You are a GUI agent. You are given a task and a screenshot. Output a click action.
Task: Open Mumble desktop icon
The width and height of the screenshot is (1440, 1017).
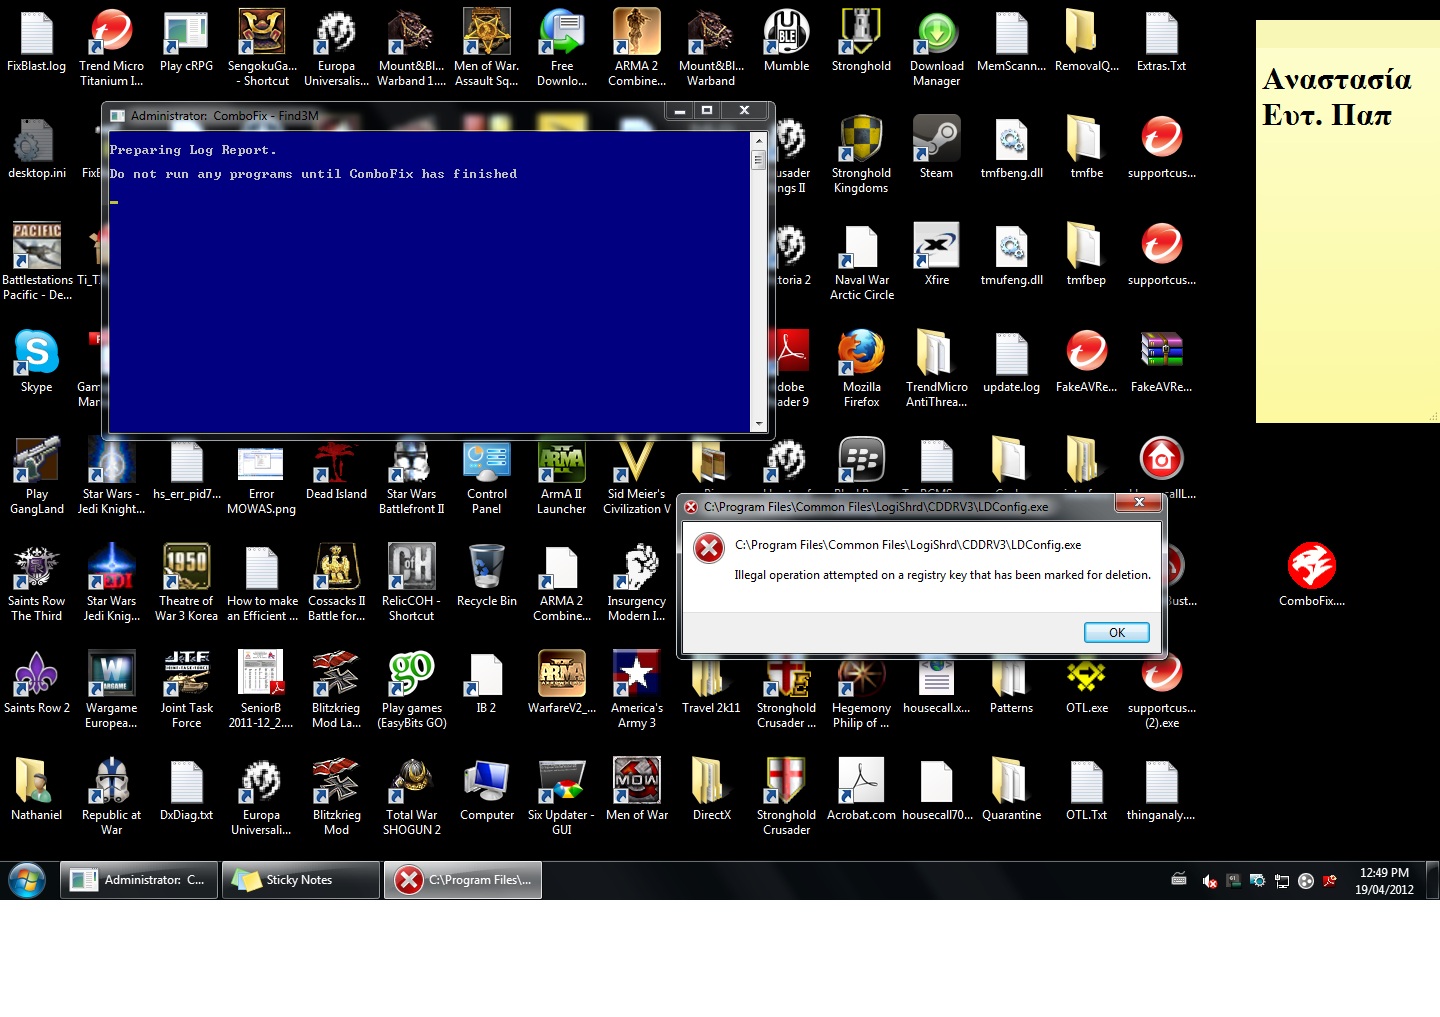[787, 40]
